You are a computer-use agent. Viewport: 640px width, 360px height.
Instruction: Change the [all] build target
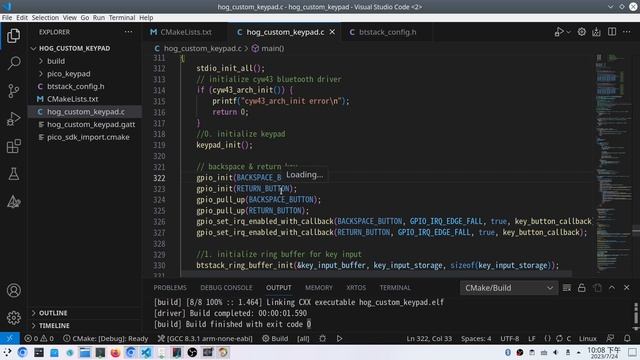point(303,338)
